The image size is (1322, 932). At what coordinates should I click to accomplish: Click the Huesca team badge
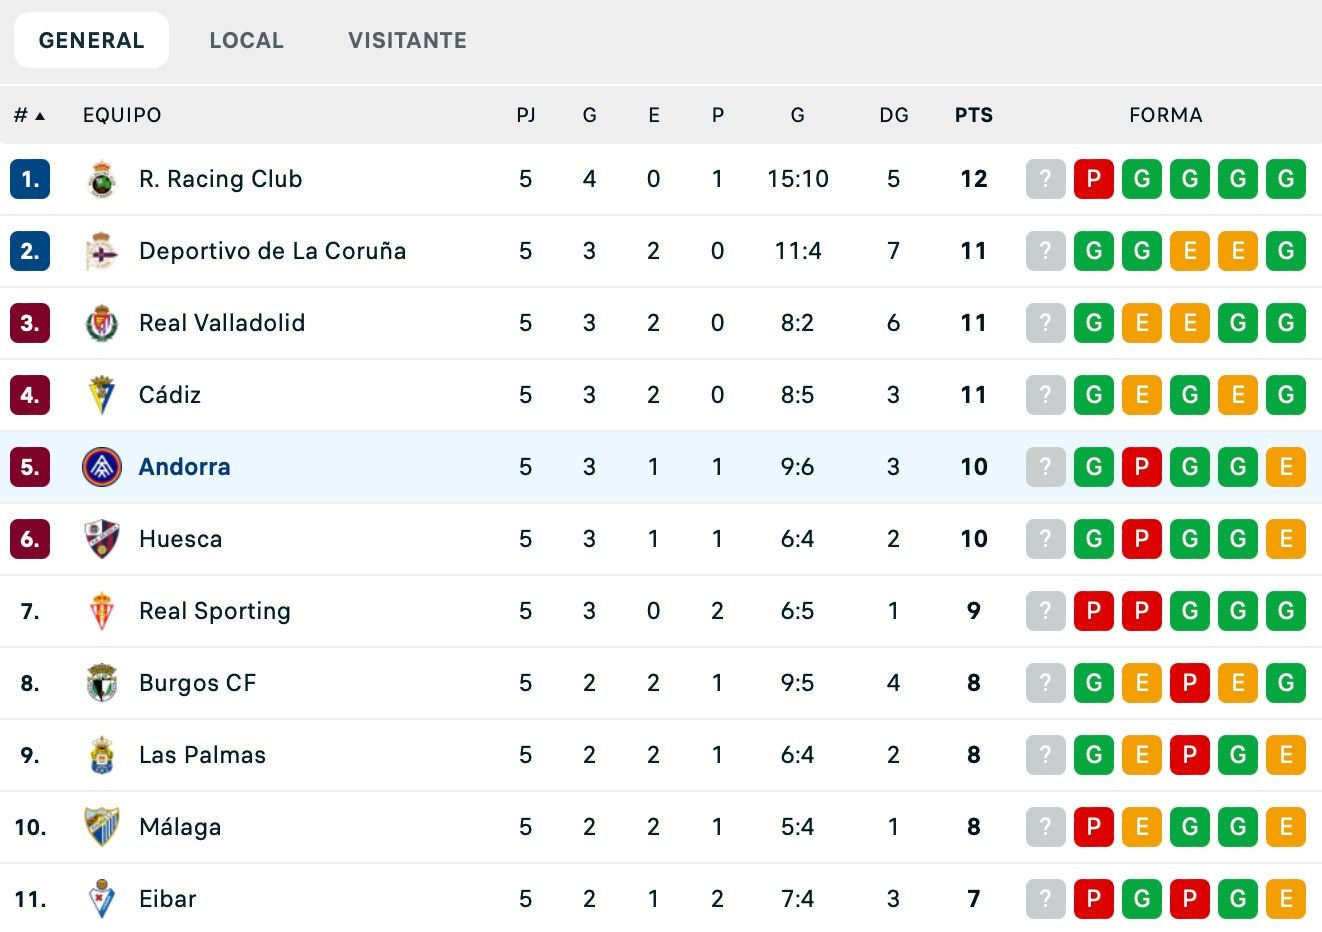pyautogui.click(x=101, y=539)
